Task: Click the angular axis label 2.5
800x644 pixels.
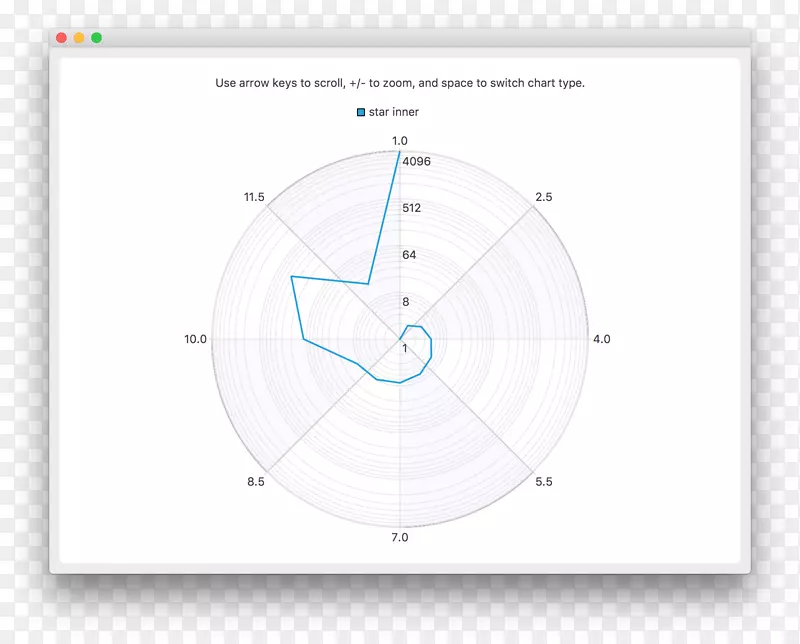Action: 543,198
